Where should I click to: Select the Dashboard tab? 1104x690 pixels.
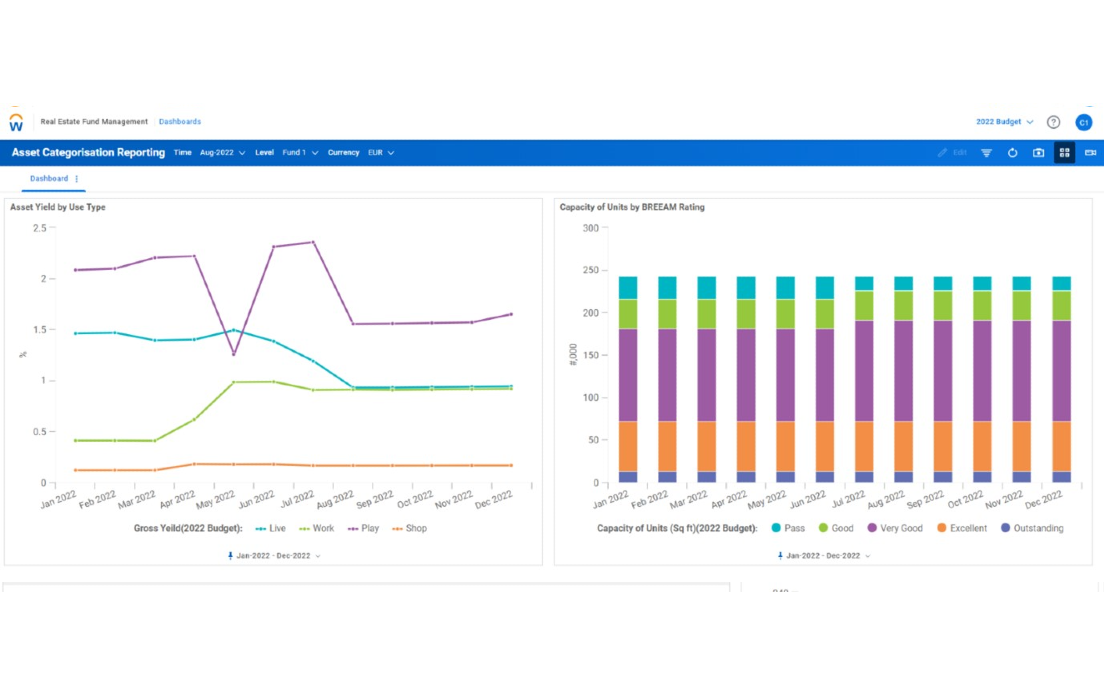point(49,179)
